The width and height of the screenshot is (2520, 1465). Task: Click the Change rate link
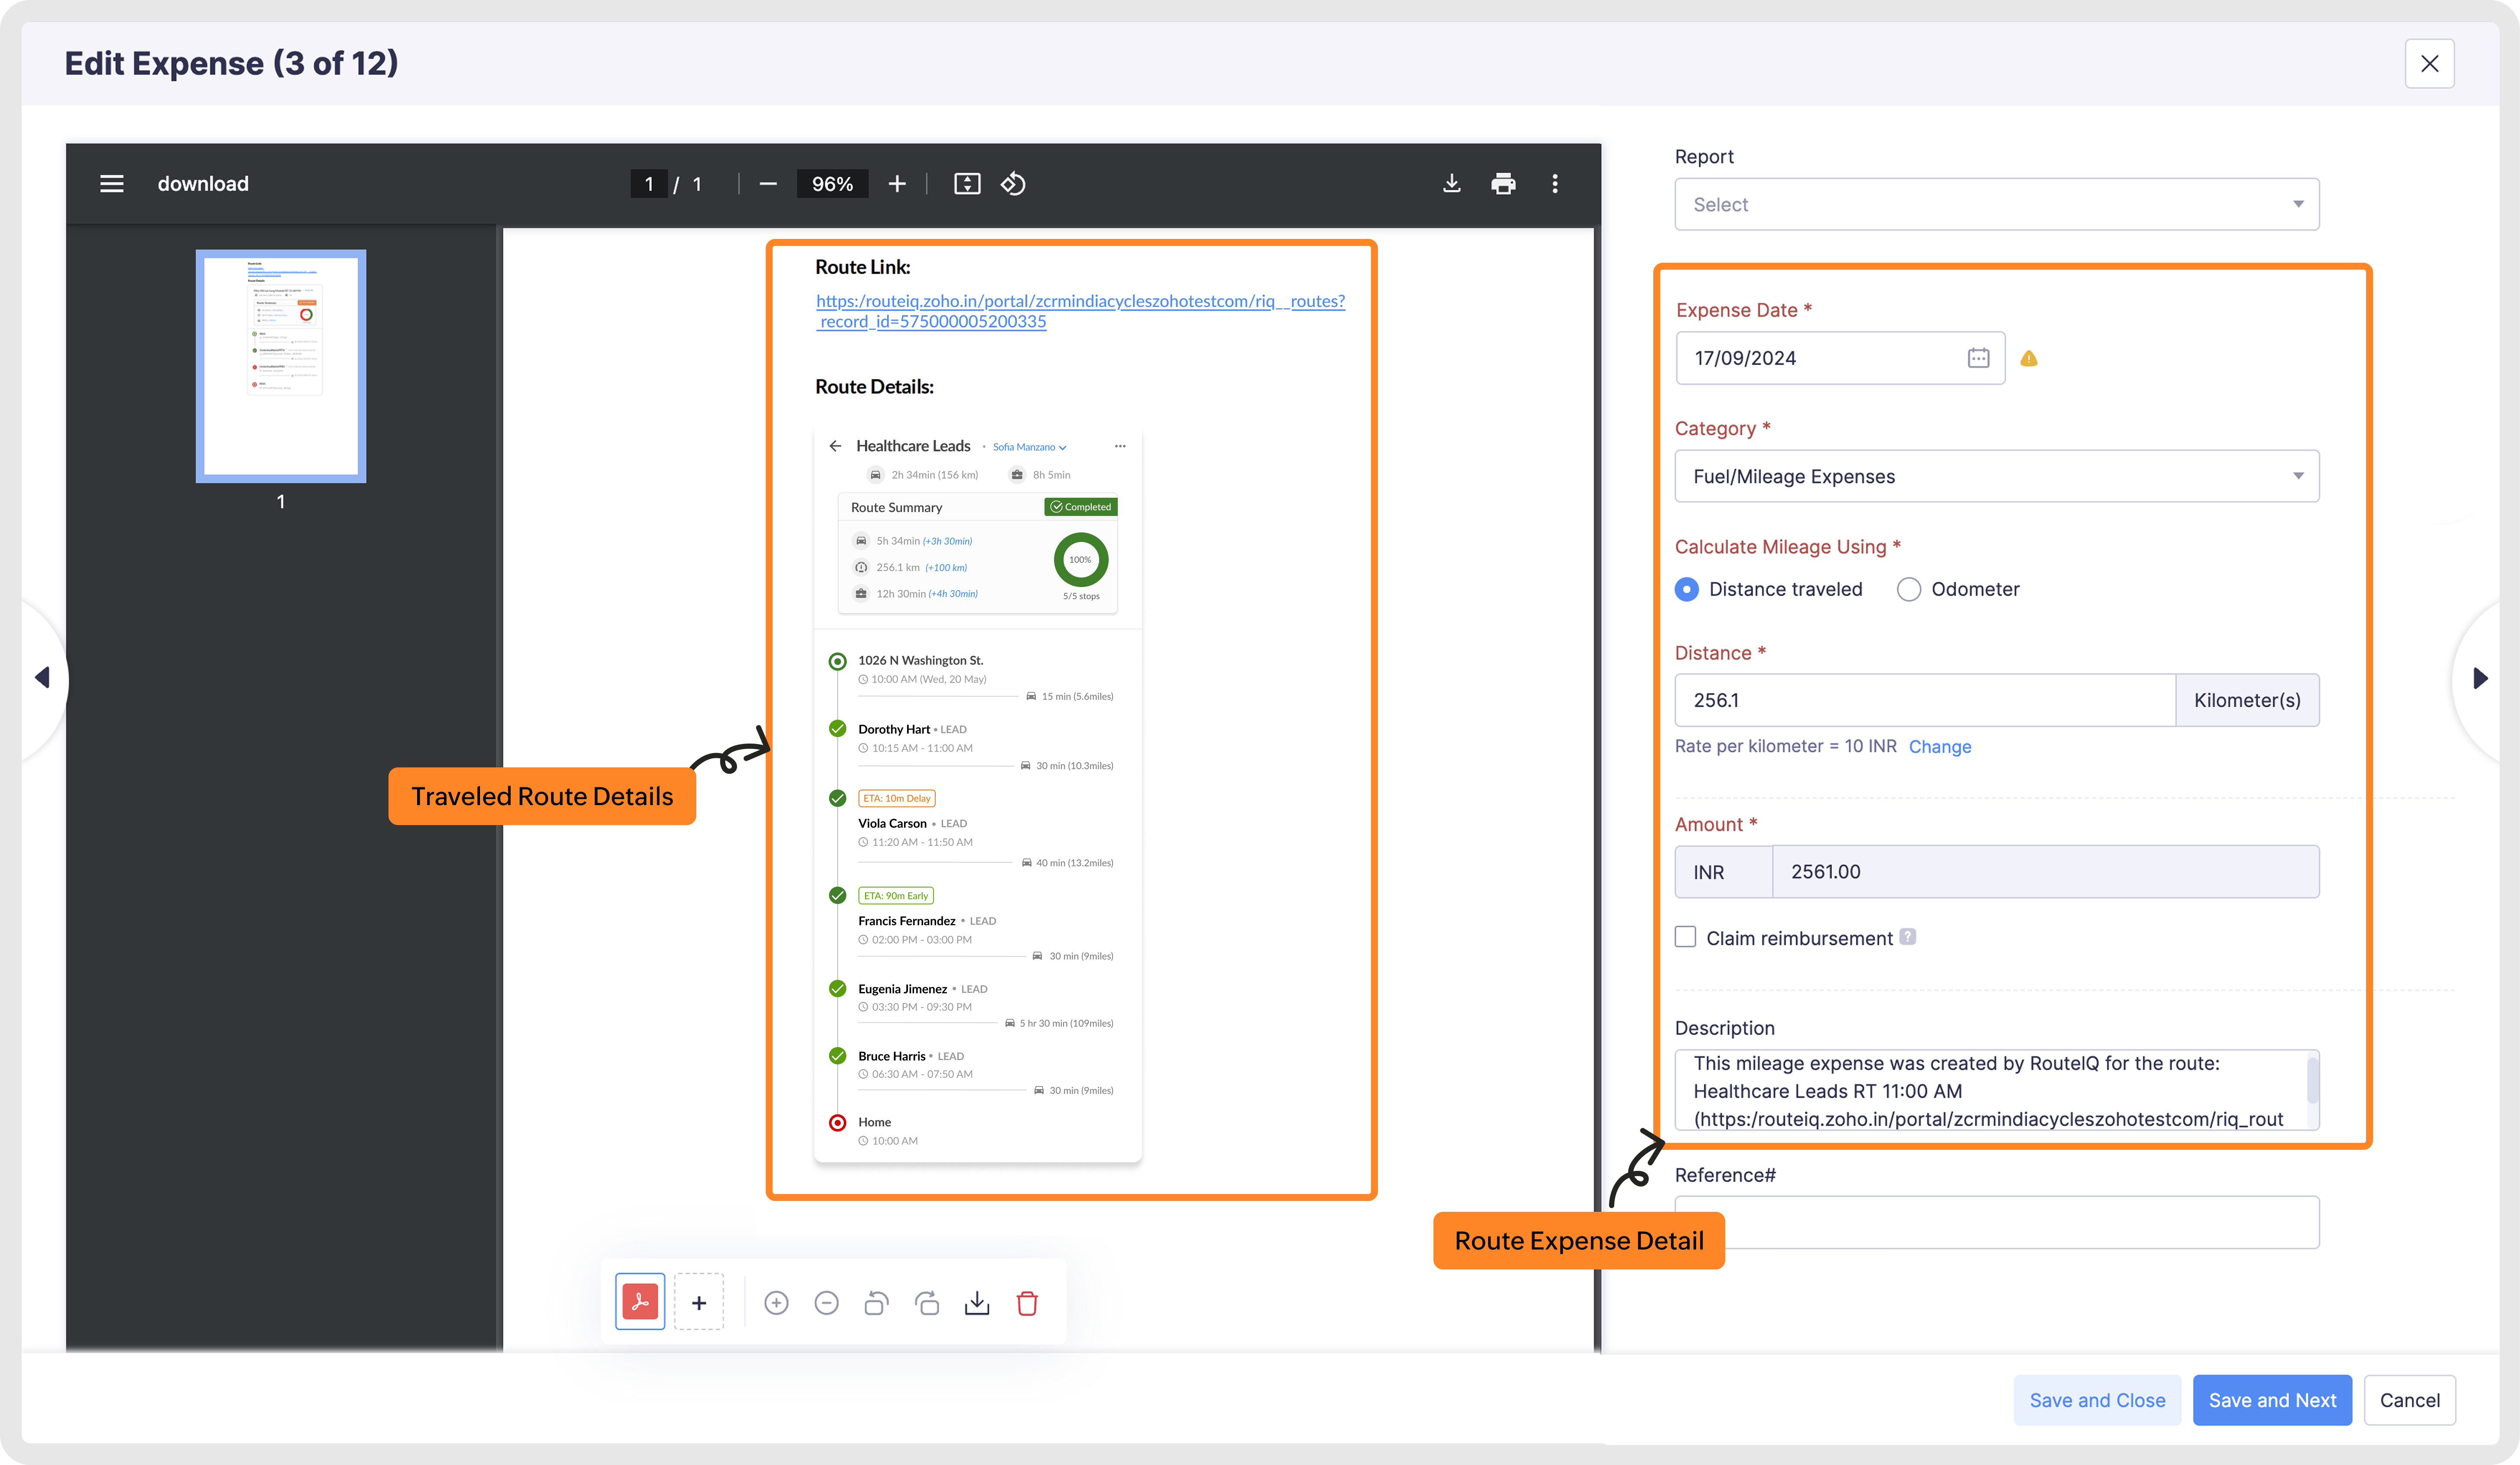pos(1939,746)
